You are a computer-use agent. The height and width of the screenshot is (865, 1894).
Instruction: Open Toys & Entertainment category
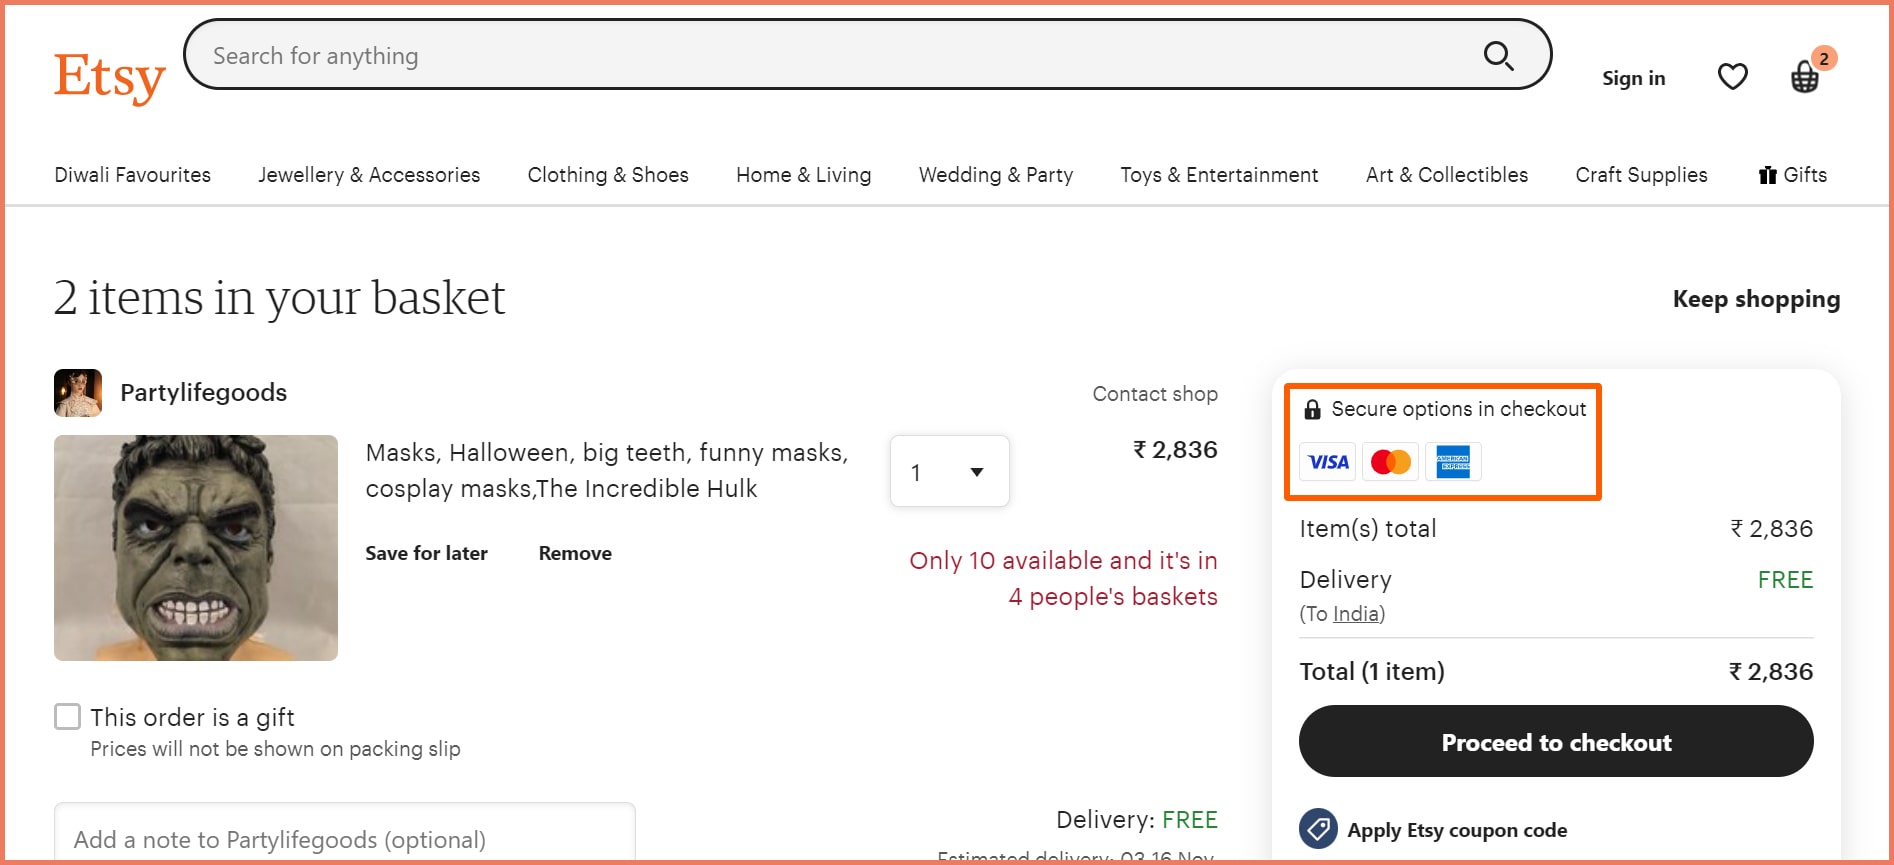pos(1219,175)
